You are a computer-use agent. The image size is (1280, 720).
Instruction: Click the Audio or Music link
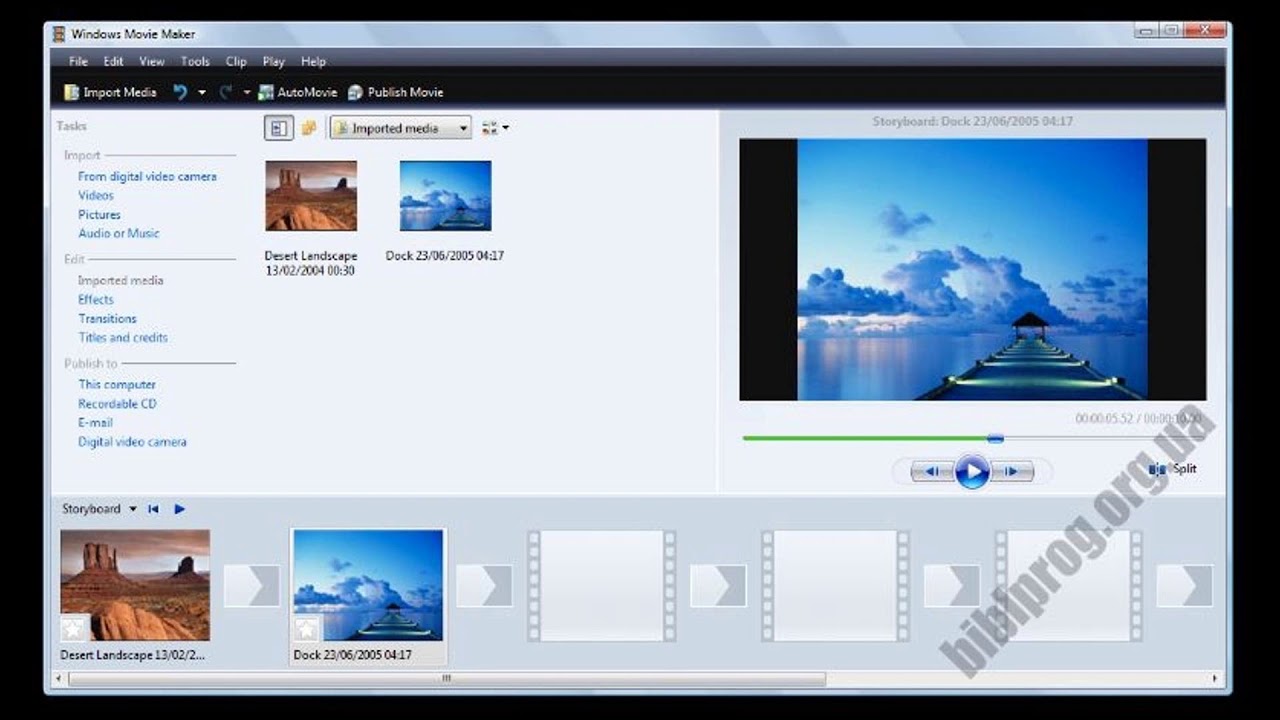click(119, 233)
